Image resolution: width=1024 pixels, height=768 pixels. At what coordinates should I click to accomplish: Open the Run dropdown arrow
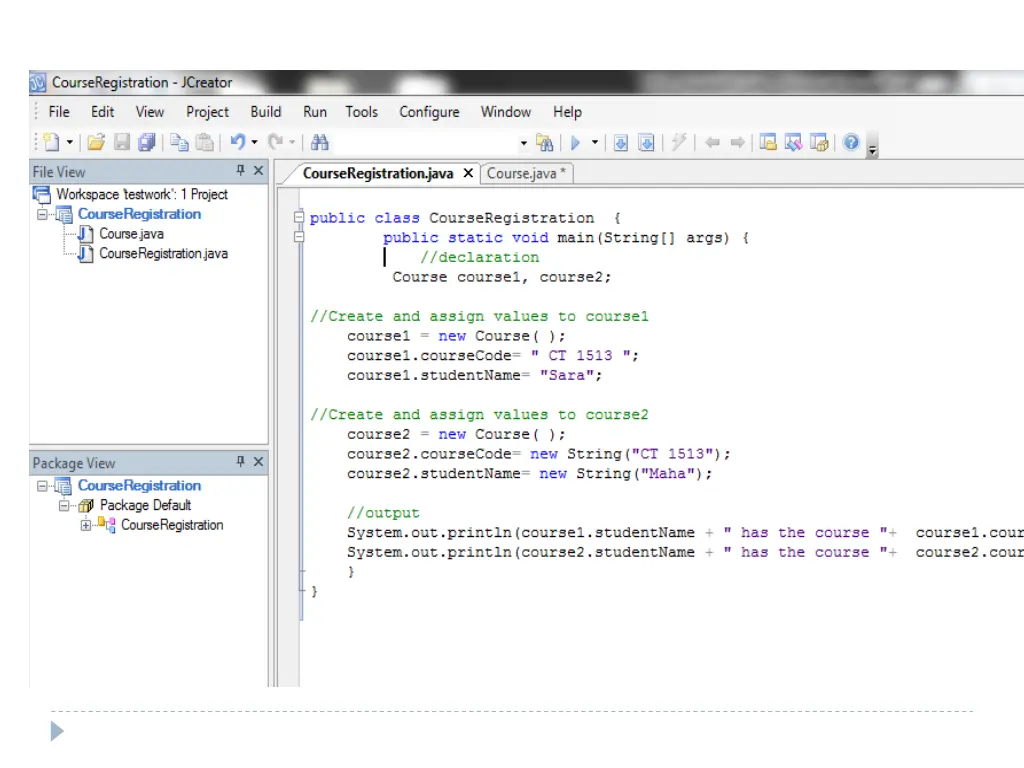[x=594, y=142]
